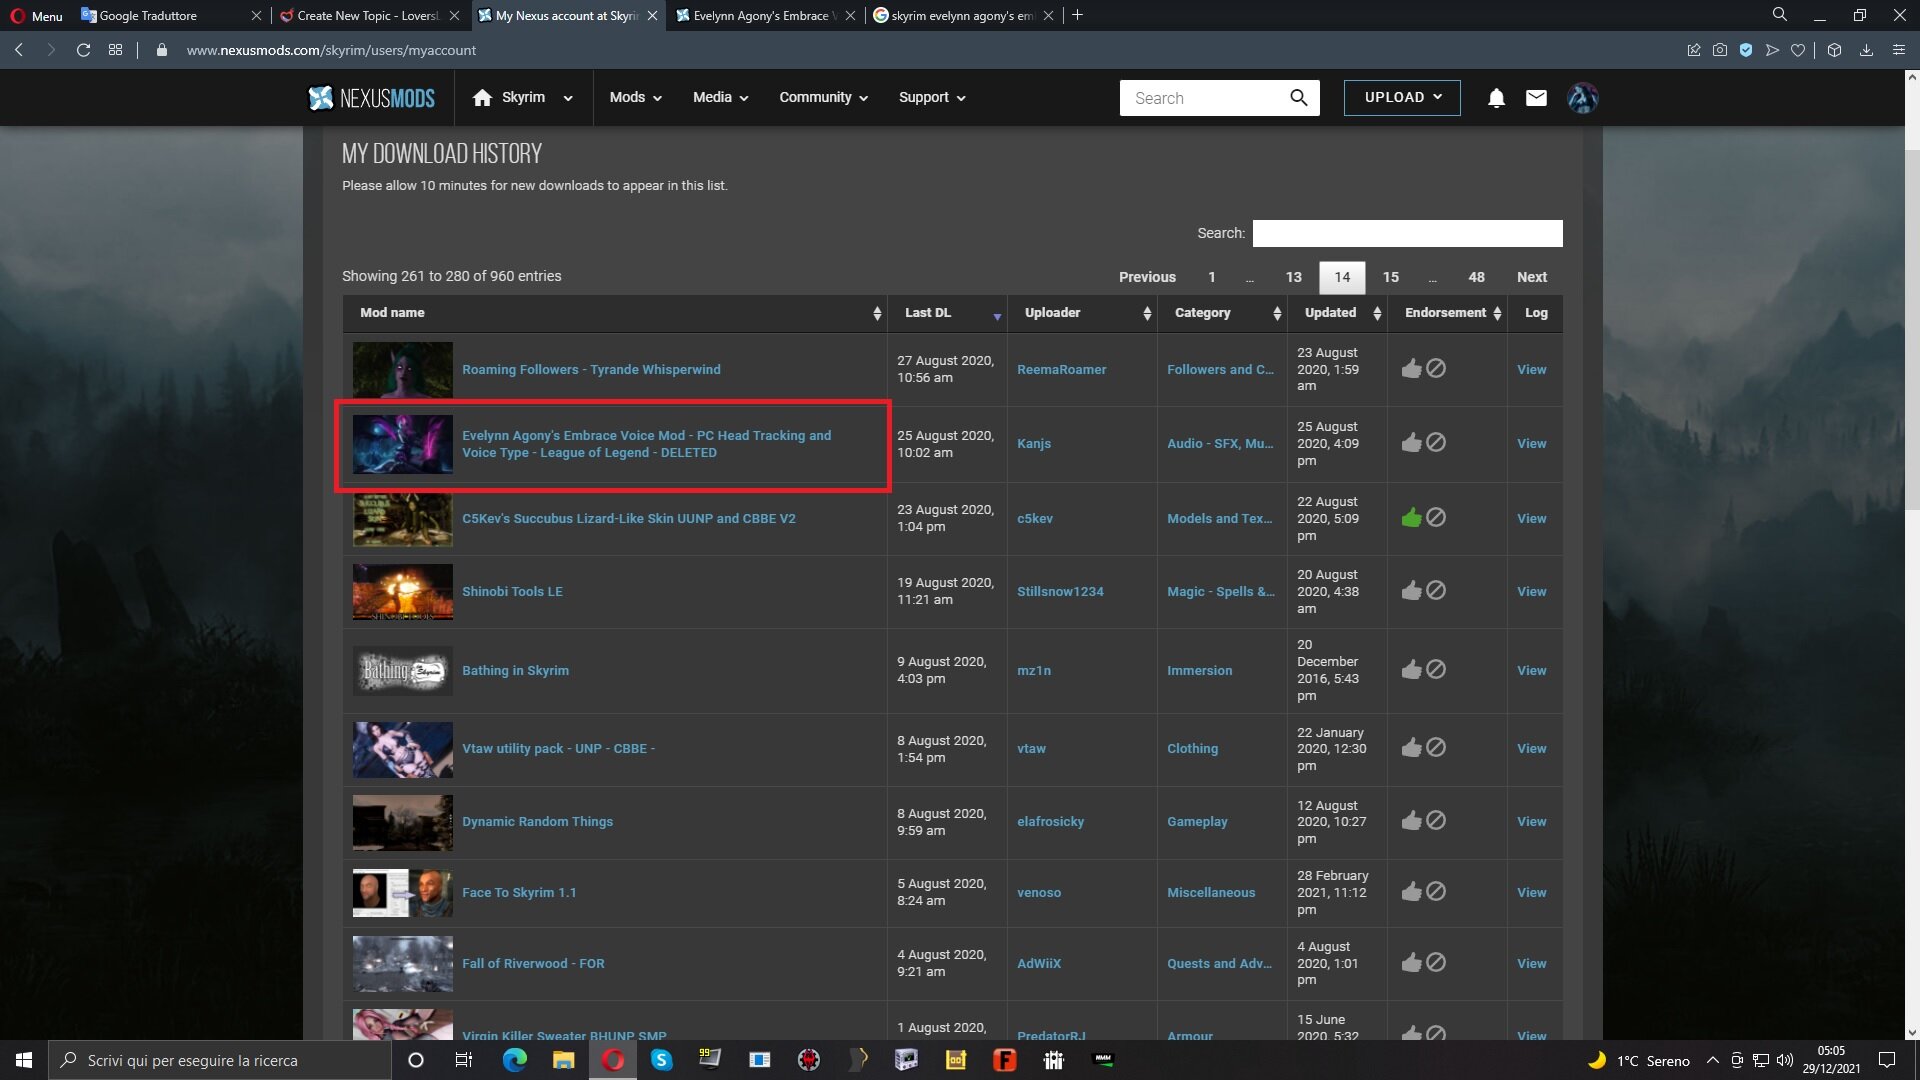Sort table by Updated column
The height and width of the screenshot is (1080, 1920).
1337,313
